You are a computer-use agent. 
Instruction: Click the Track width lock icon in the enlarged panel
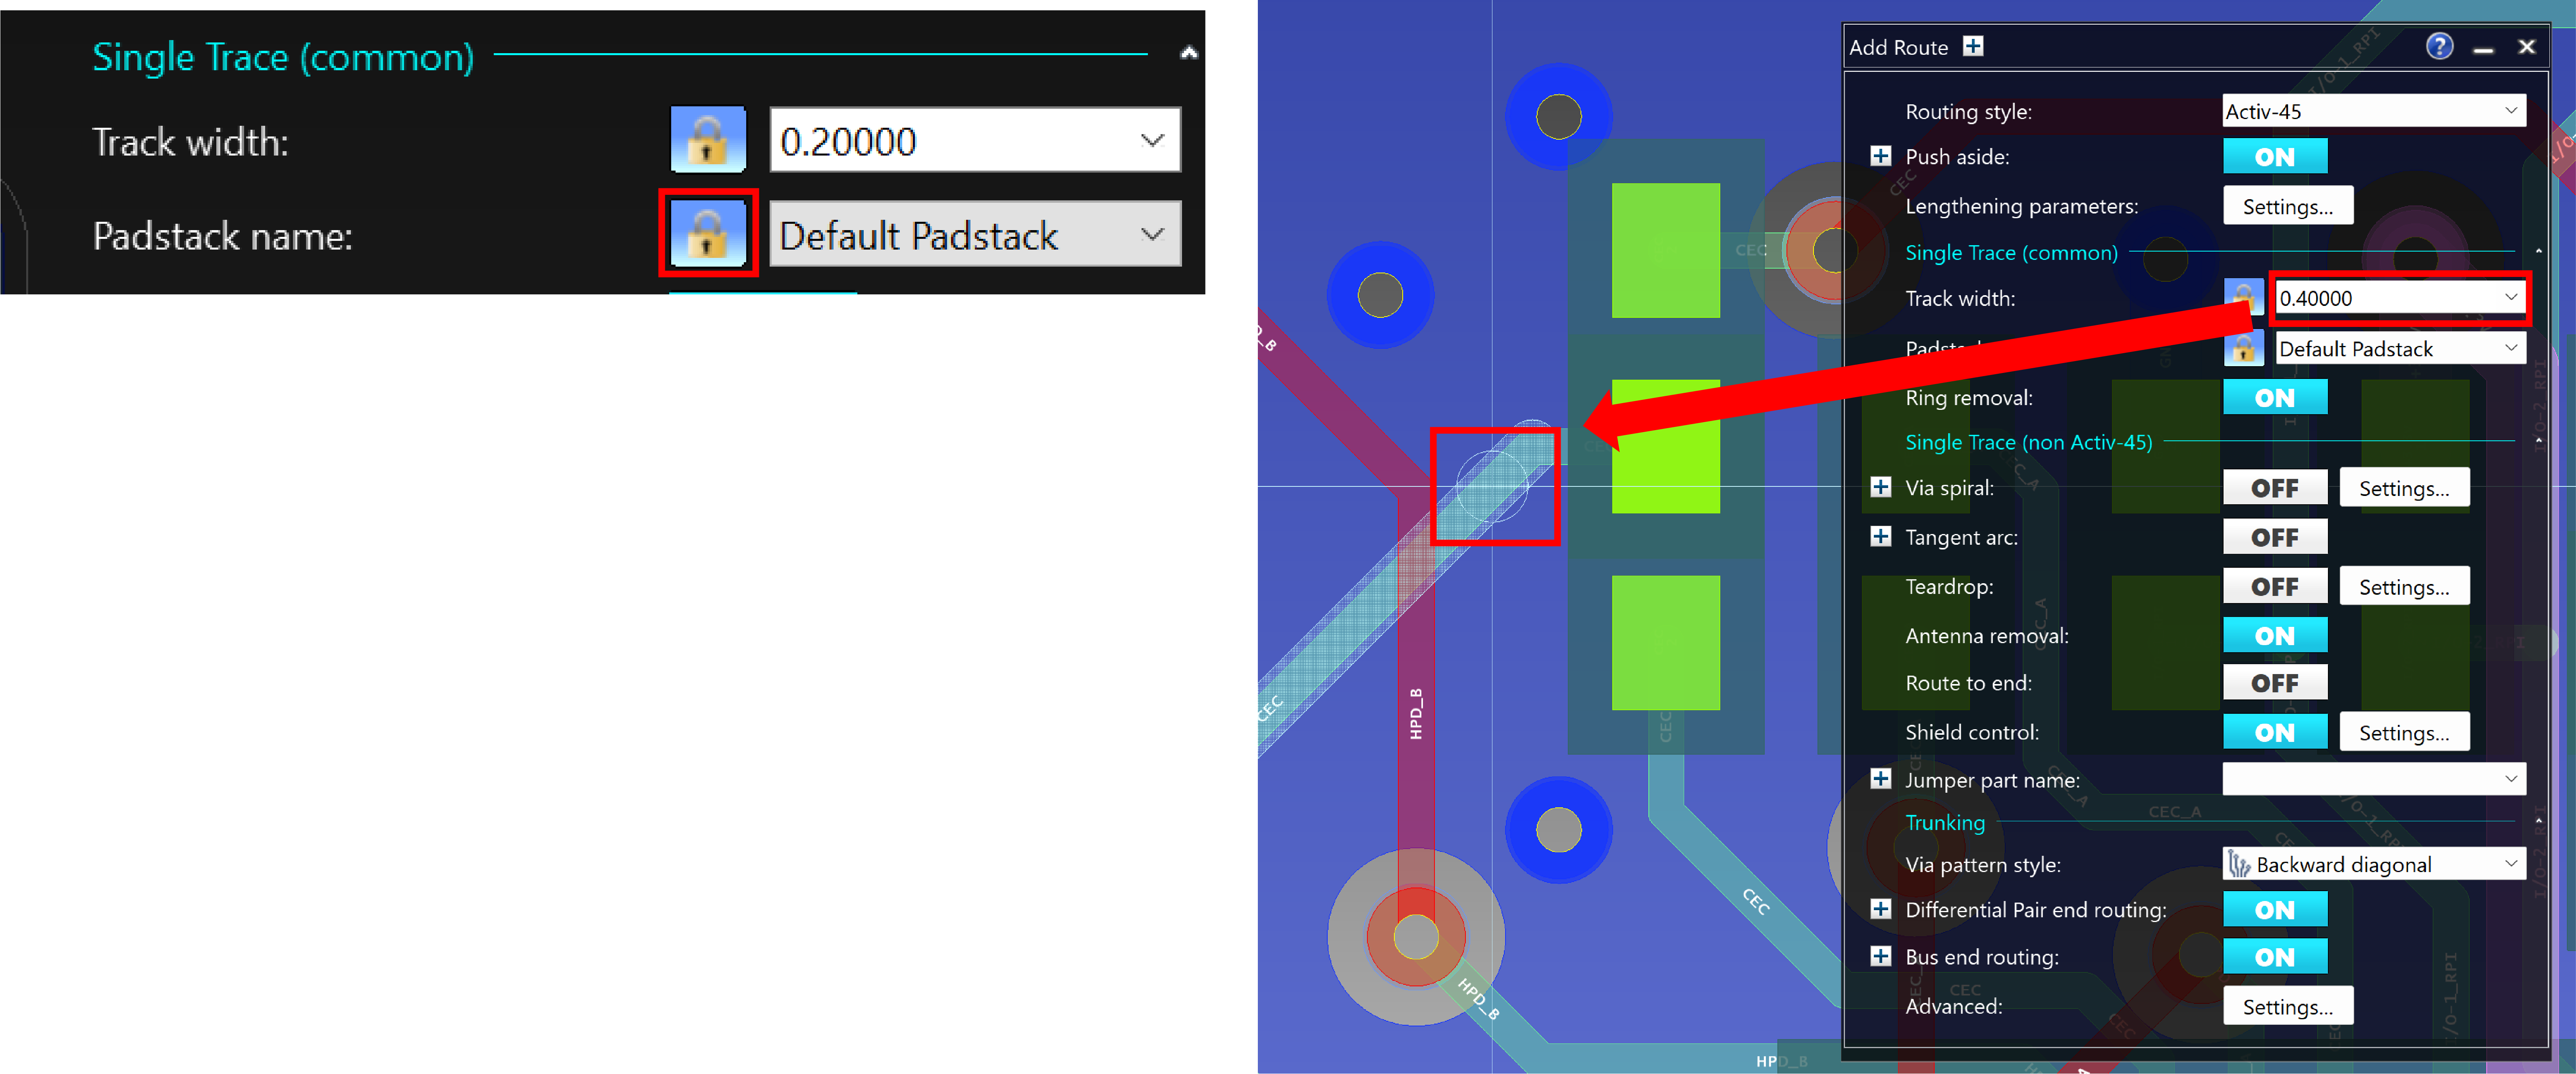[708, 140]
